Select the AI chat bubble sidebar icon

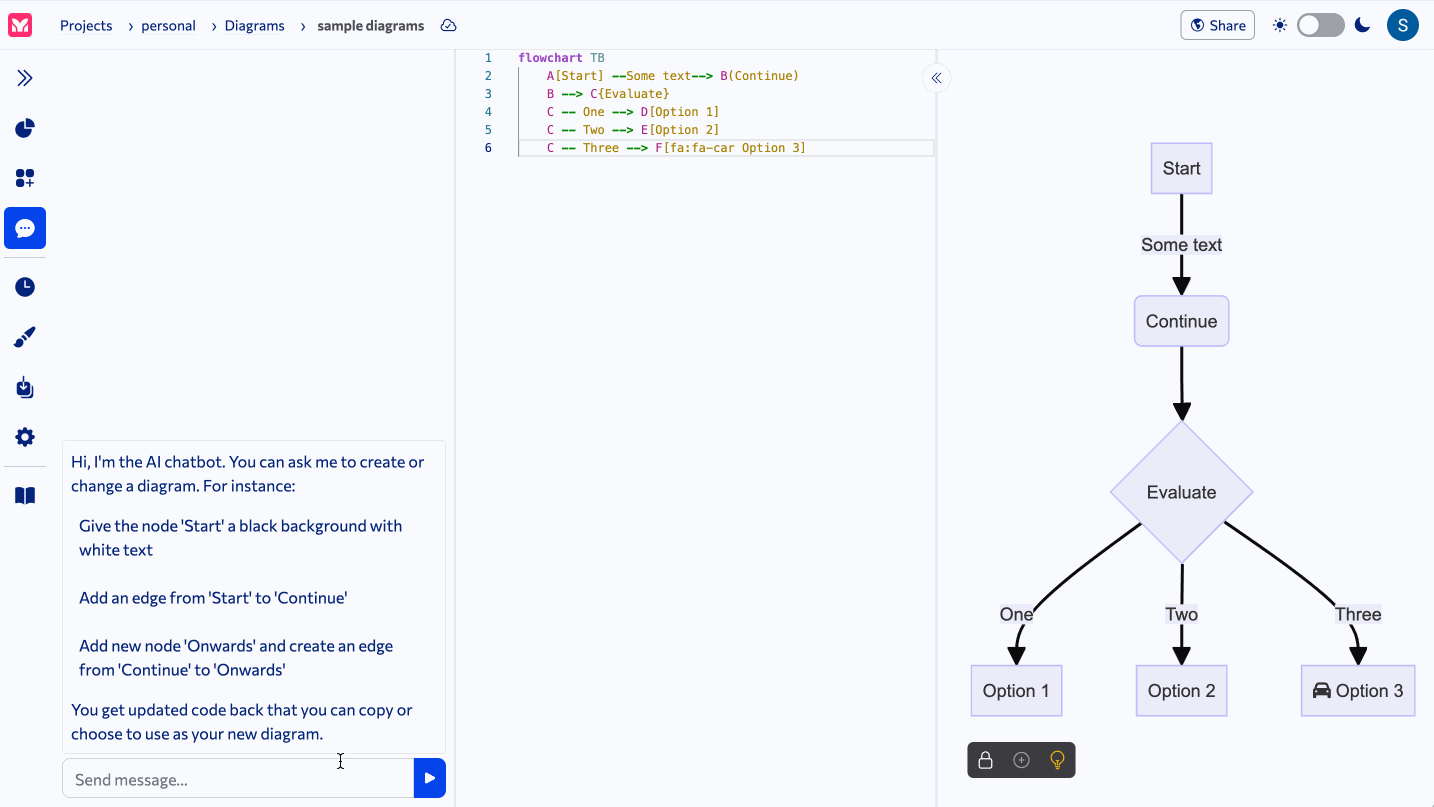24,227
